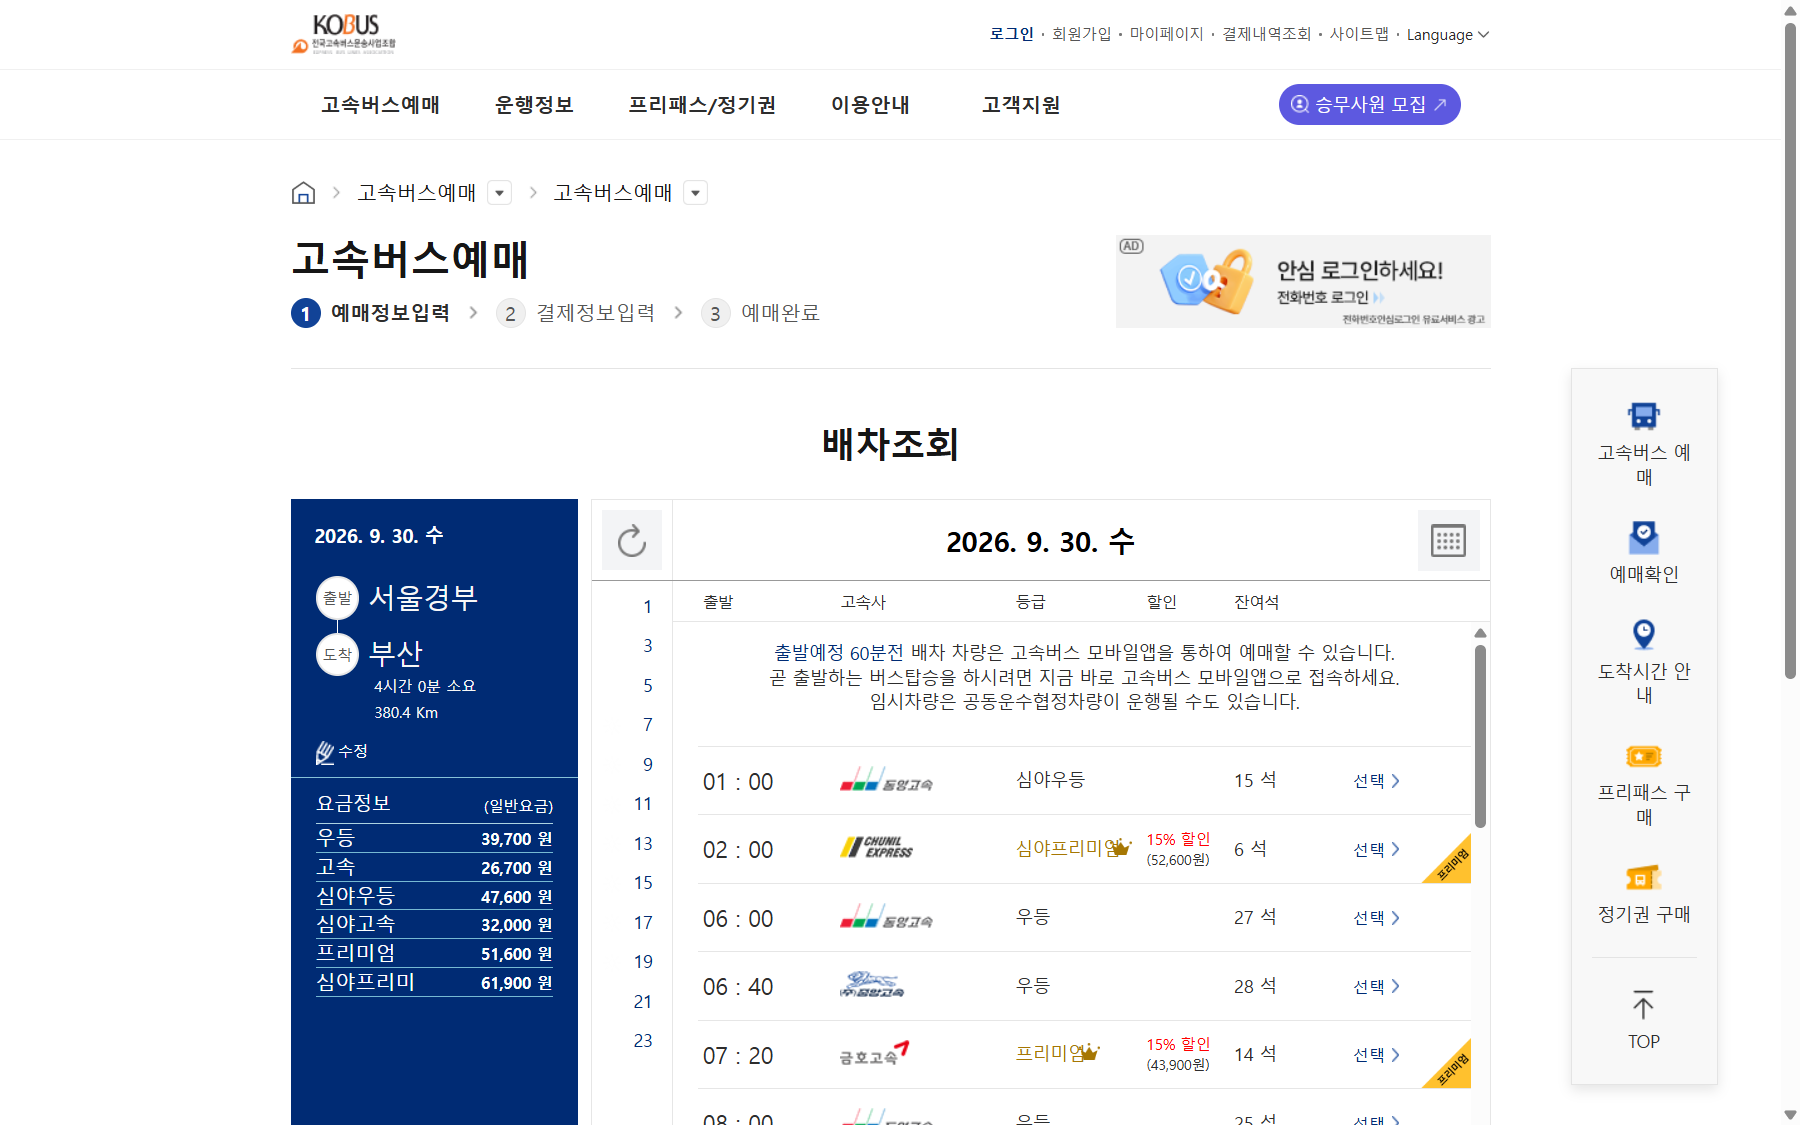Click the KOBUS logo
This screenshot has height=1125, width=1800.
(344, 34)
